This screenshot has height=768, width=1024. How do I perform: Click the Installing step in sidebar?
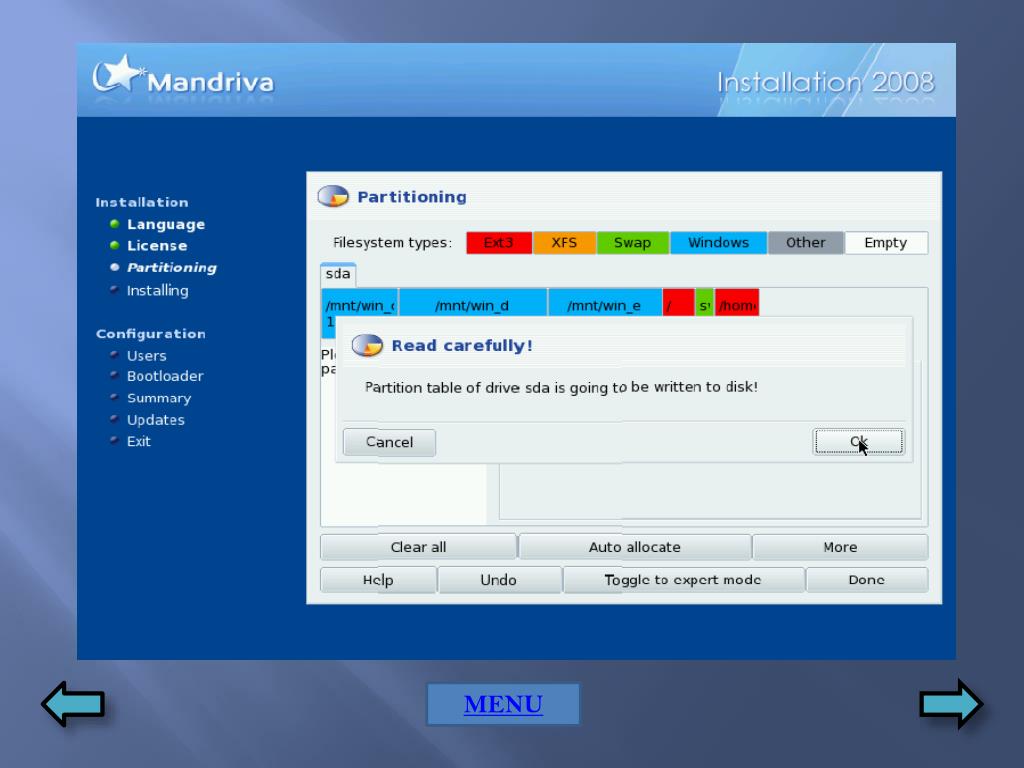pyautogui.click(x=157, y=291)
